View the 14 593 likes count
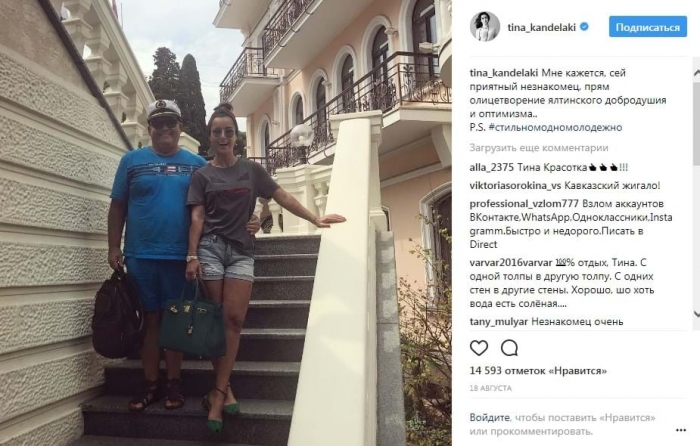Screen dimensions: 700x446 (538, 371)
